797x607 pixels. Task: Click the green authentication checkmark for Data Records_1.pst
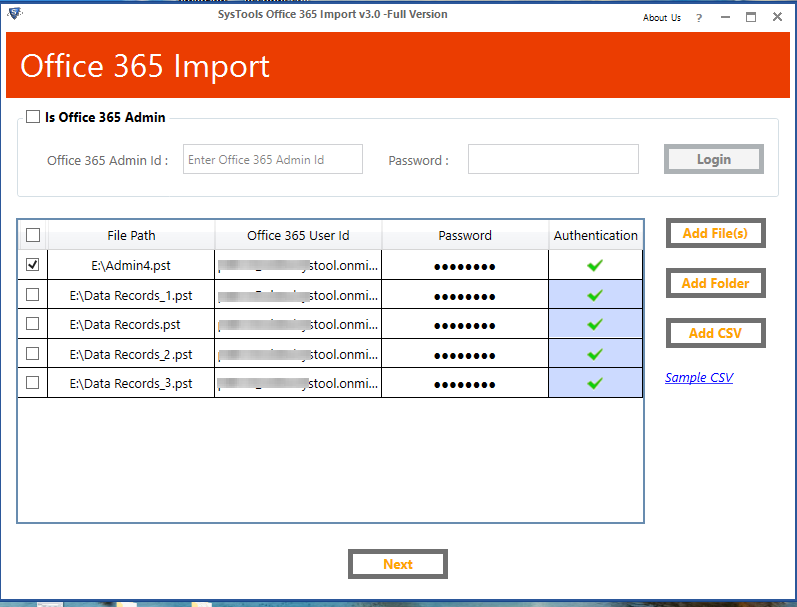(x=595, y=295)
